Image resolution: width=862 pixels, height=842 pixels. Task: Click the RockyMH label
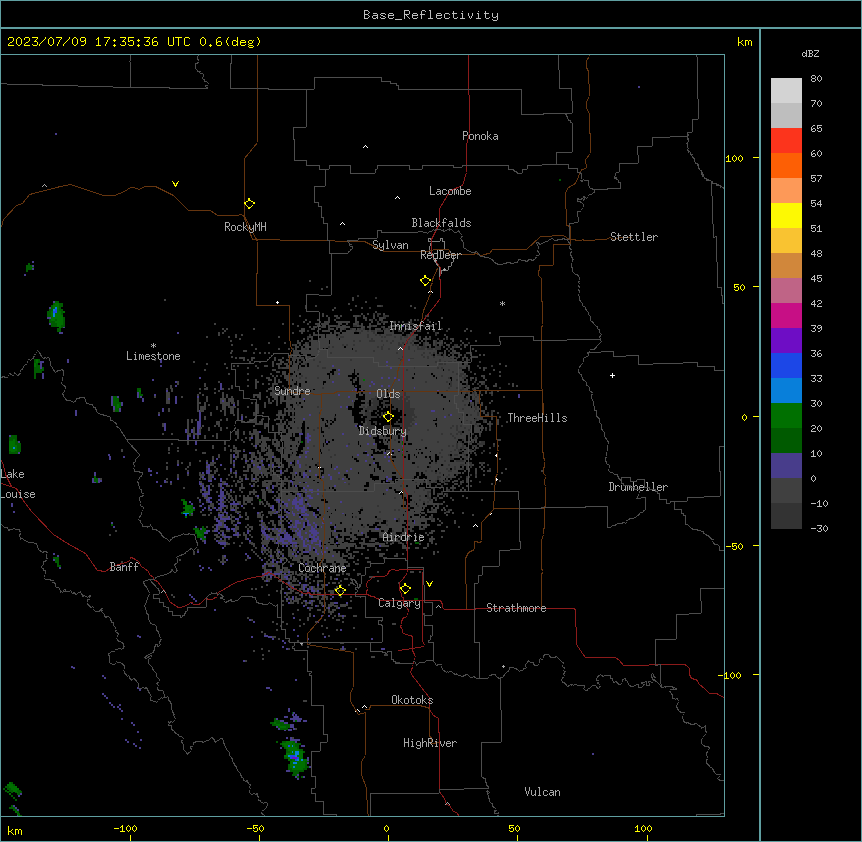tap(245, 227)
